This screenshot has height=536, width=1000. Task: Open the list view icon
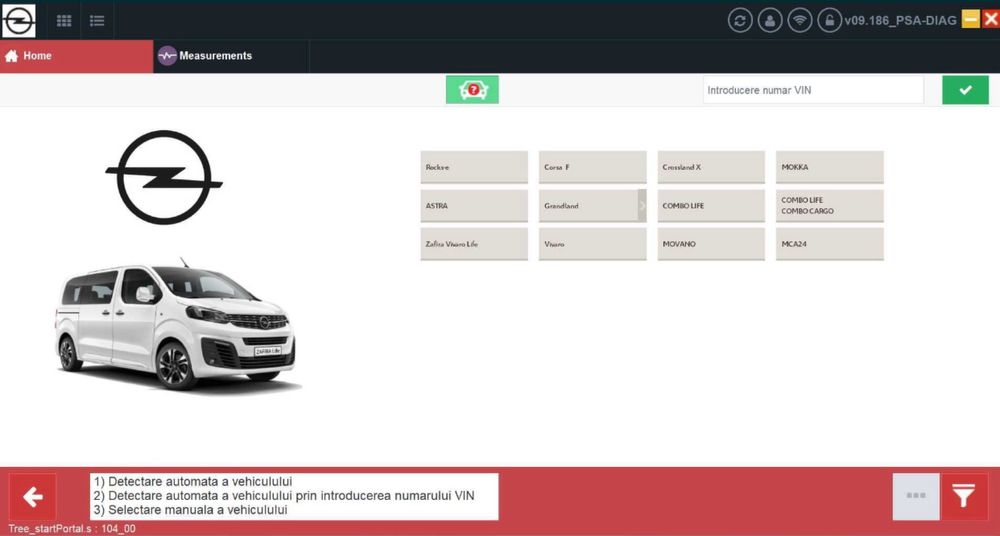coord(97,21)
